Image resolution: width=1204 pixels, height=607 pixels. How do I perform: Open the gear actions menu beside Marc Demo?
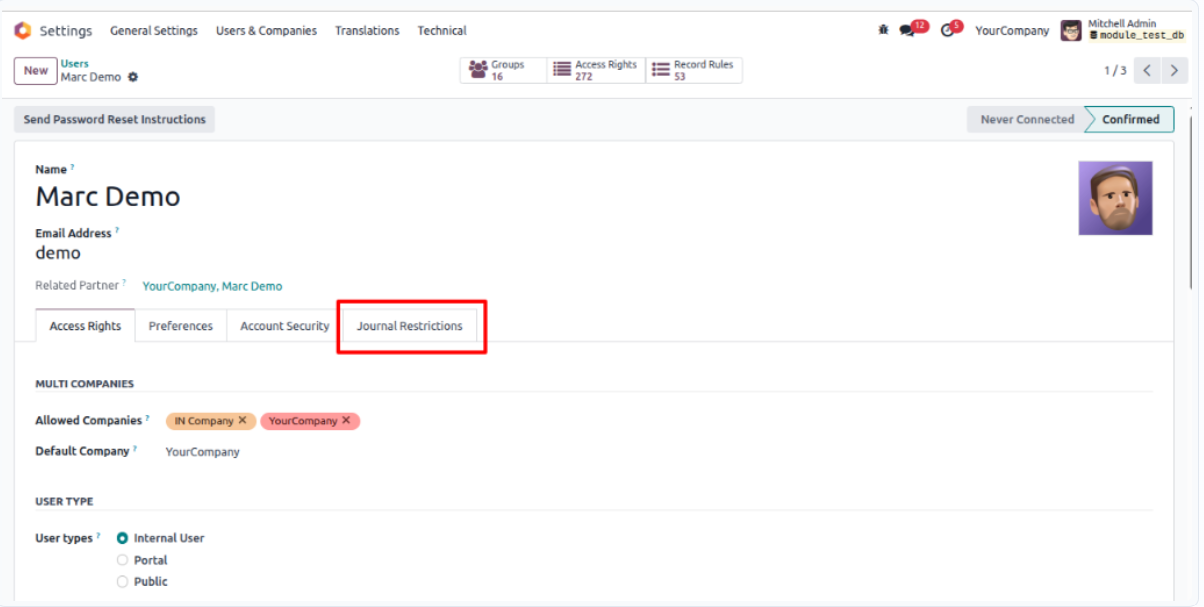point(133,77)
